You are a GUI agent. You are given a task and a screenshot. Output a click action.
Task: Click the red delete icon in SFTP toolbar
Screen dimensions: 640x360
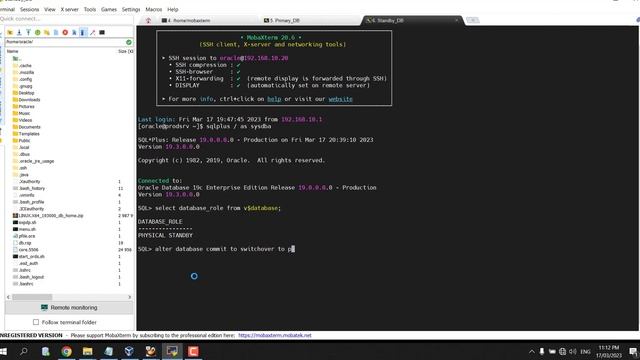(65, 32)
